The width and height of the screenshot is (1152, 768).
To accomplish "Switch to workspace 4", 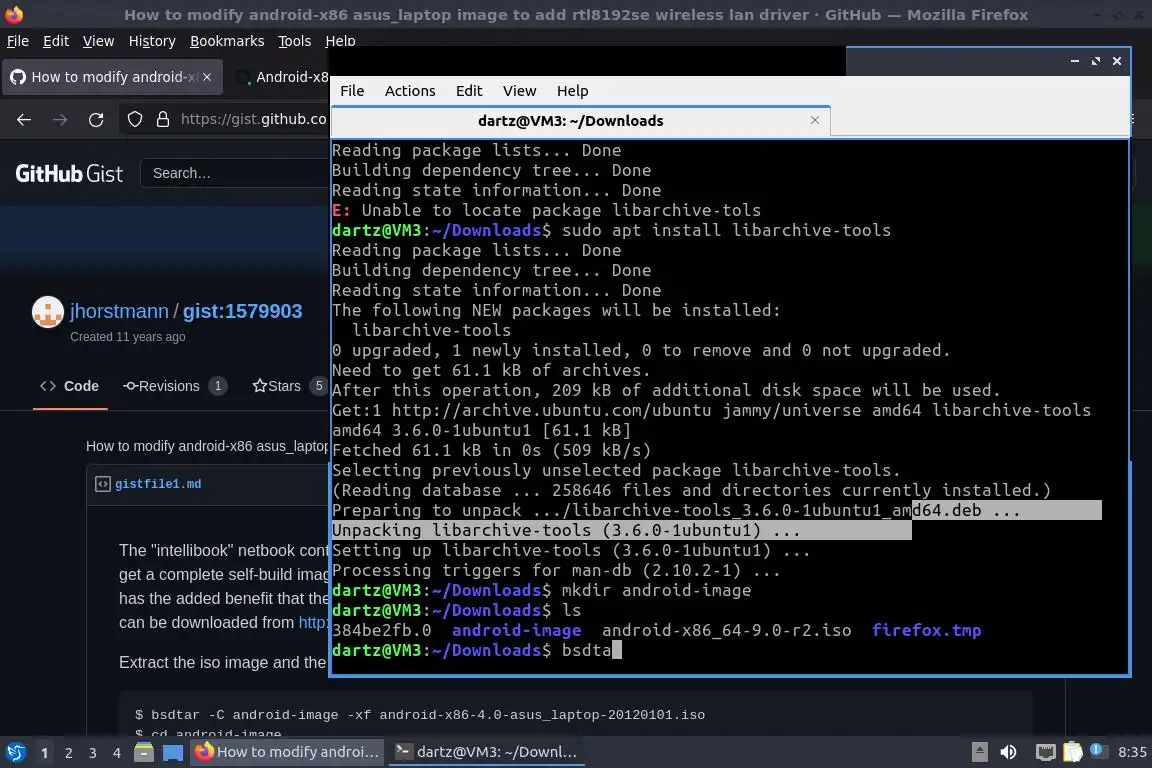I will (117, 753).
